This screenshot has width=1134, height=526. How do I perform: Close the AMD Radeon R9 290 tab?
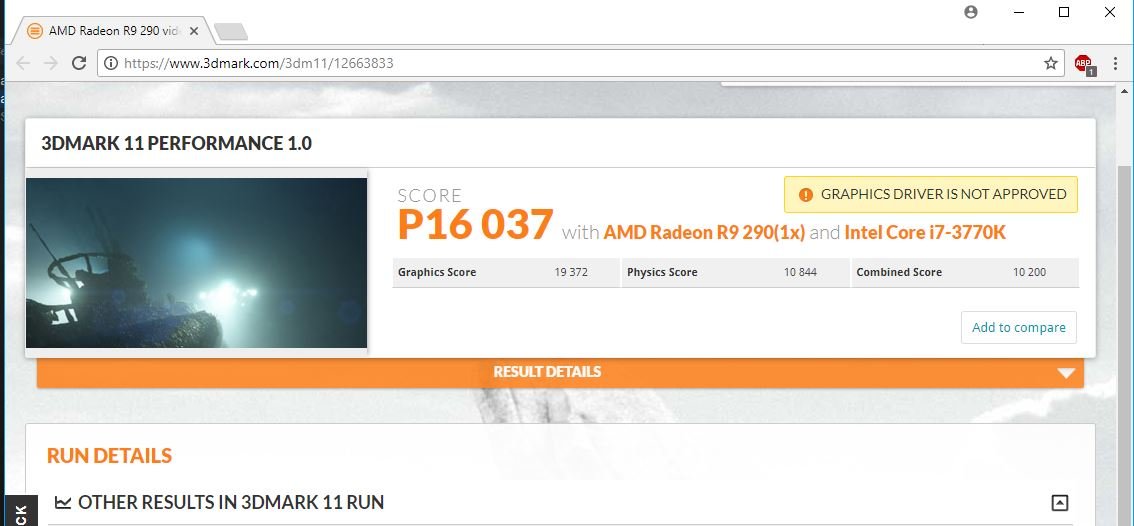(194, 31)
